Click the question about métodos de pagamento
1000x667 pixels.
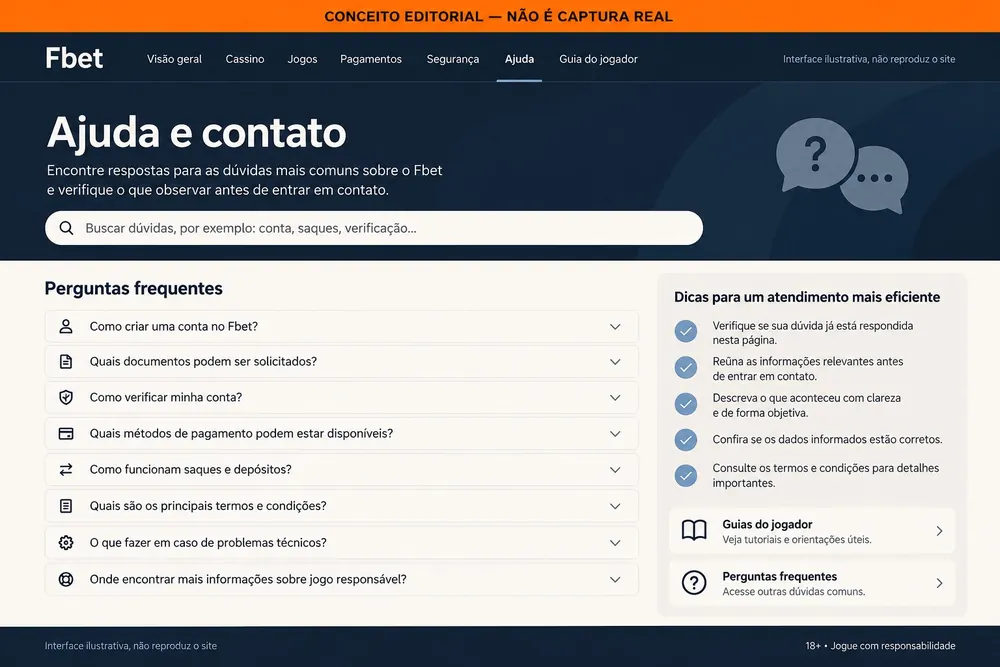pos(241,434)
